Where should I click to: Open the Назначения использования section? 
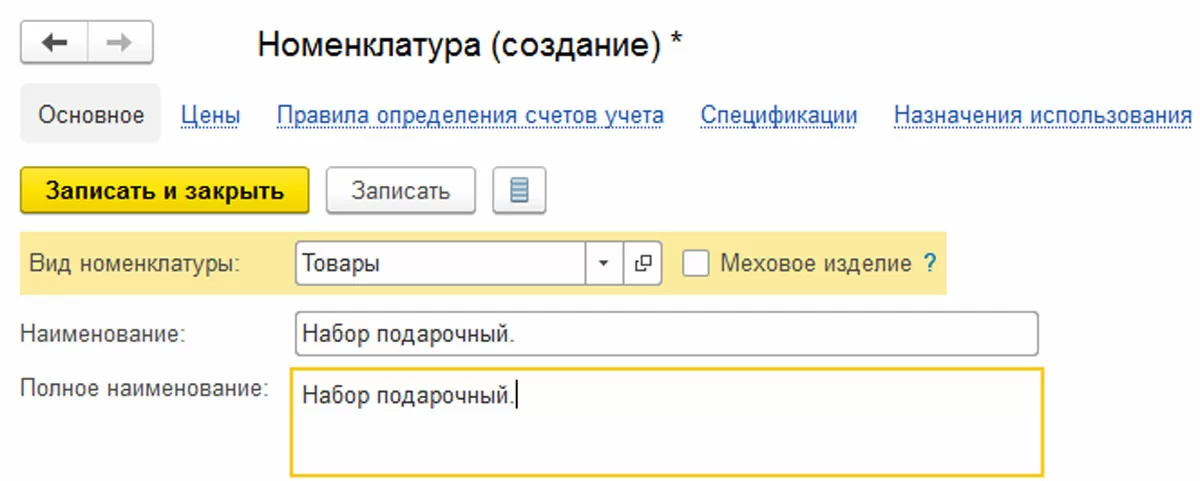1042,115
